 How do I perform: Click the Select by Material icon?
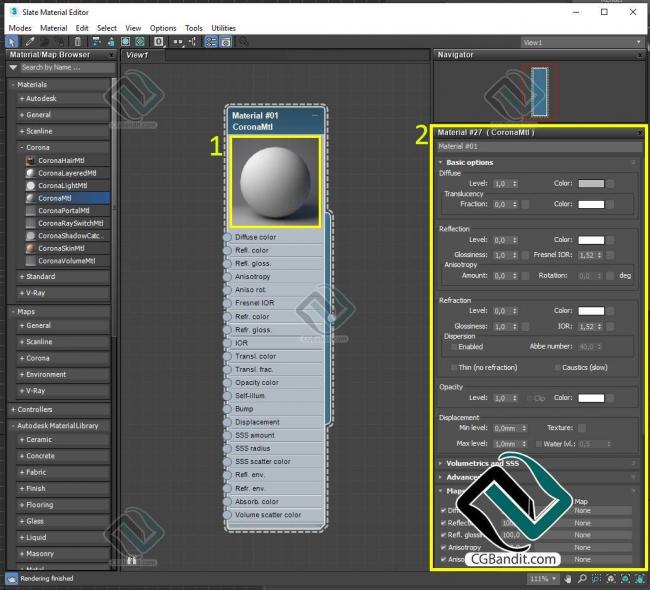click(x=244, y=41)
